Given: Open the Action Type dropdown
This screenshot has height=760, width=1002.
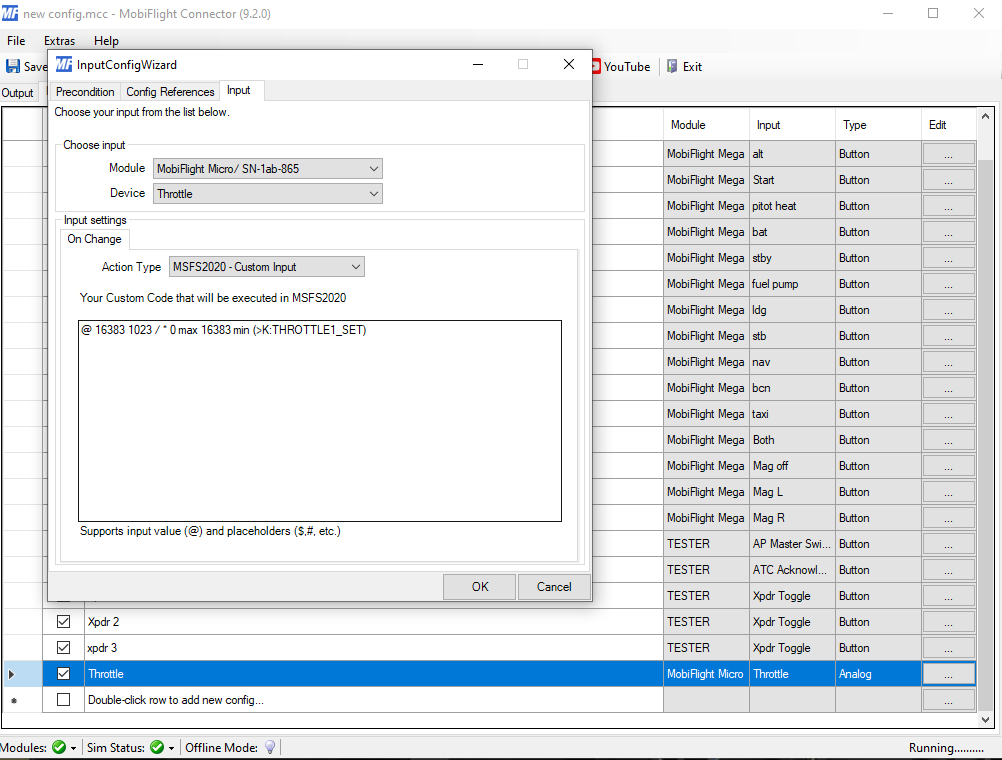Looking at the screenshot, I should click(266, 267).
